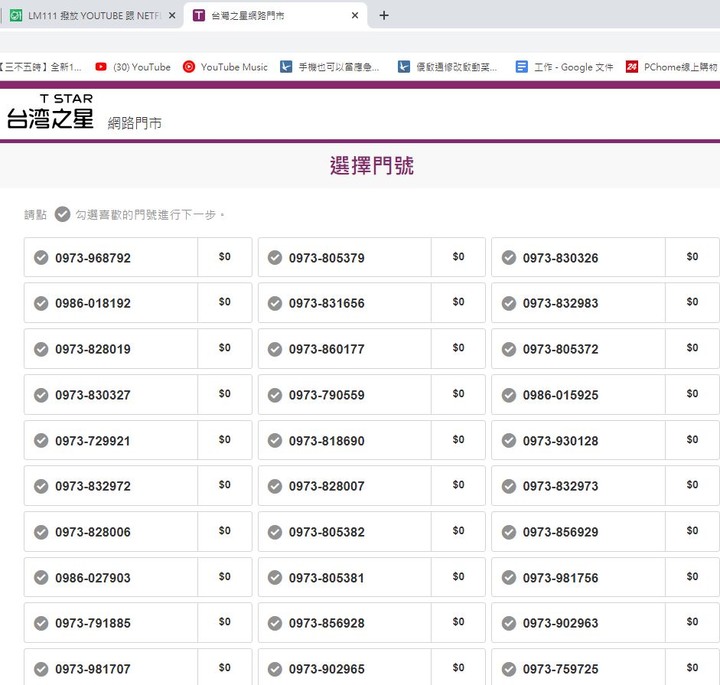Click the $0 price for 0973-805382
The height and width of the screenshot is (685, 720).
tap(458, 531)
